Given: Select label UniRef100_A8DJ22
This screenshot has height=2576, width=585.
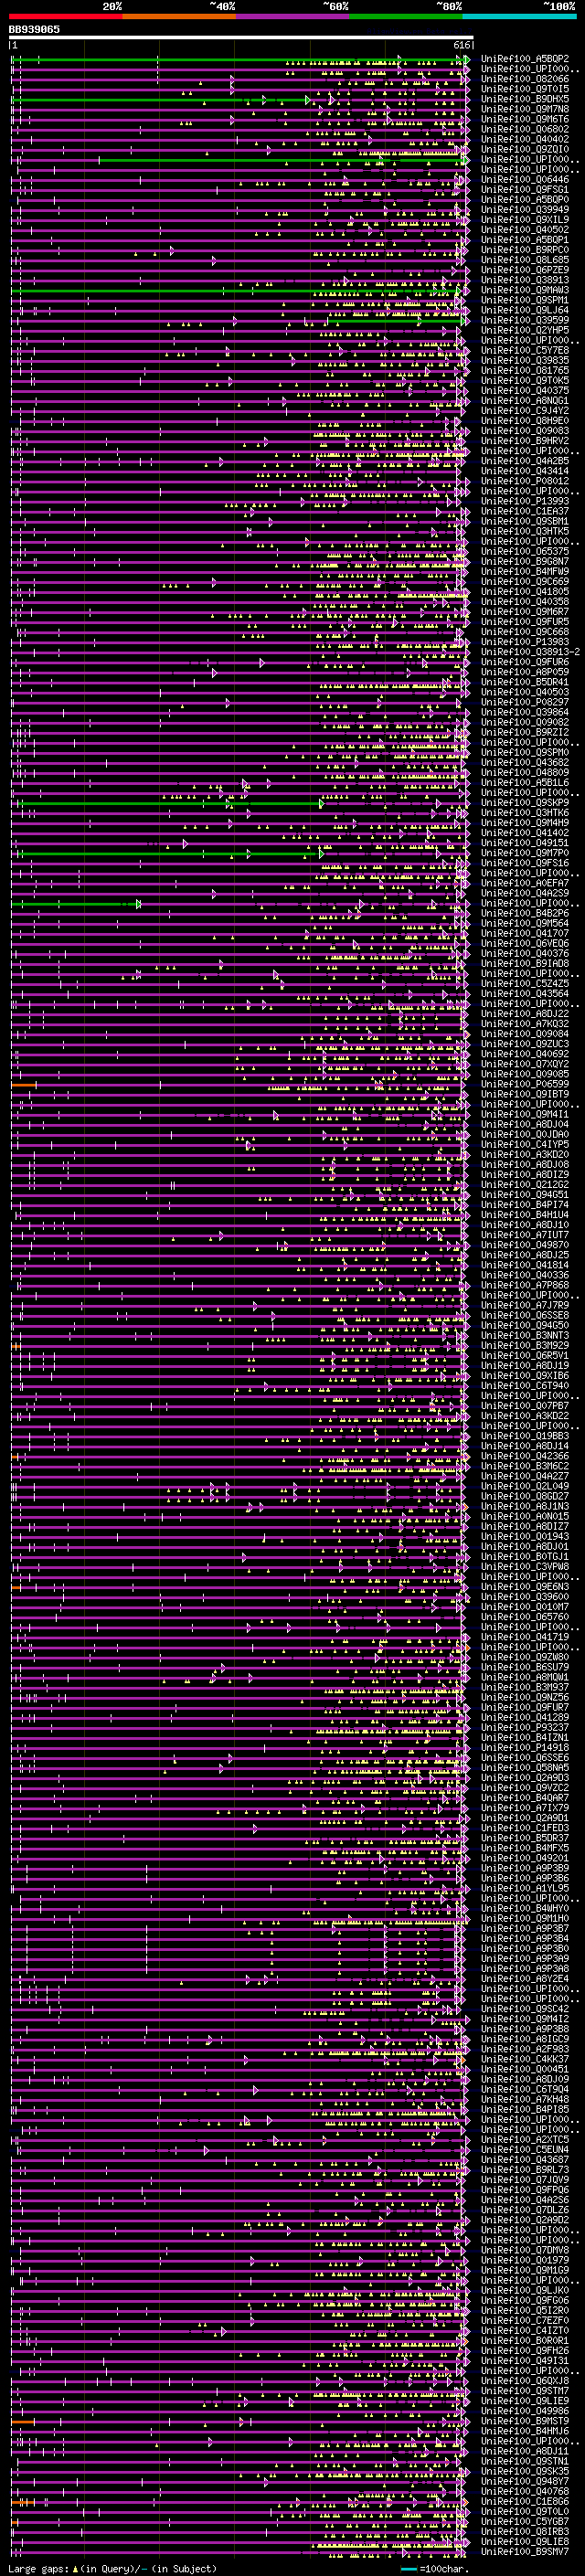Looking at the screenshot, I should pyautogui.click(x=525, y=1014).
